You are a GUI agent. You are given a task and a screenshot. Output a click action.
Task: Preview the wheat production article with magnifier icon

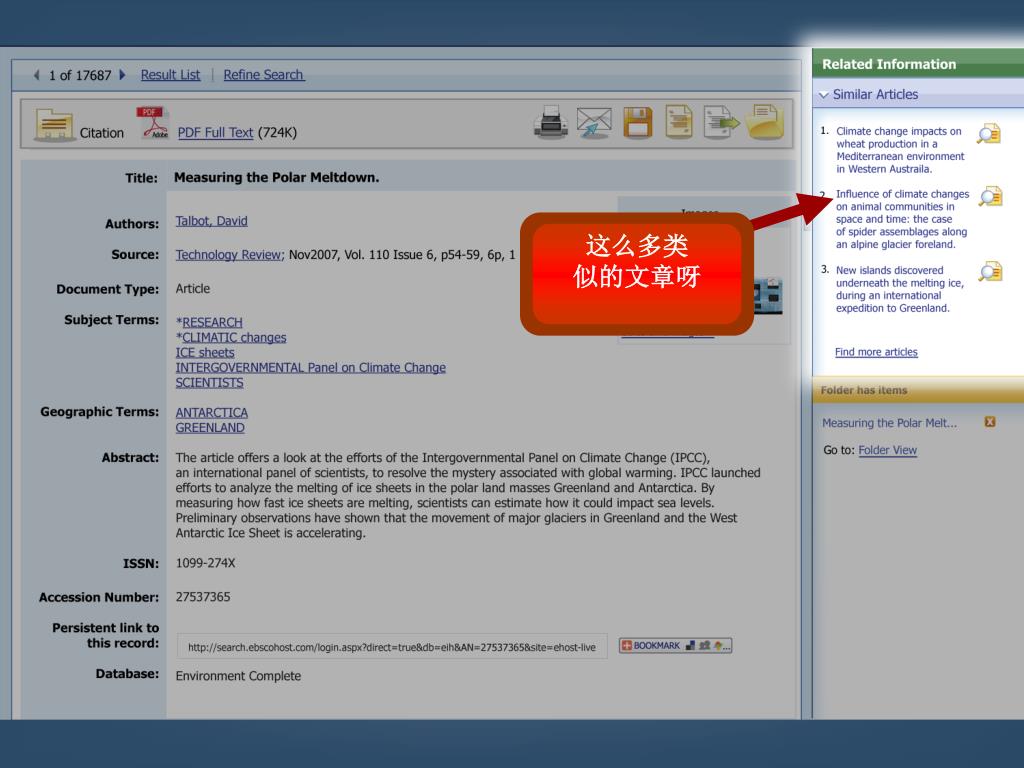click(x=989, y=134)
